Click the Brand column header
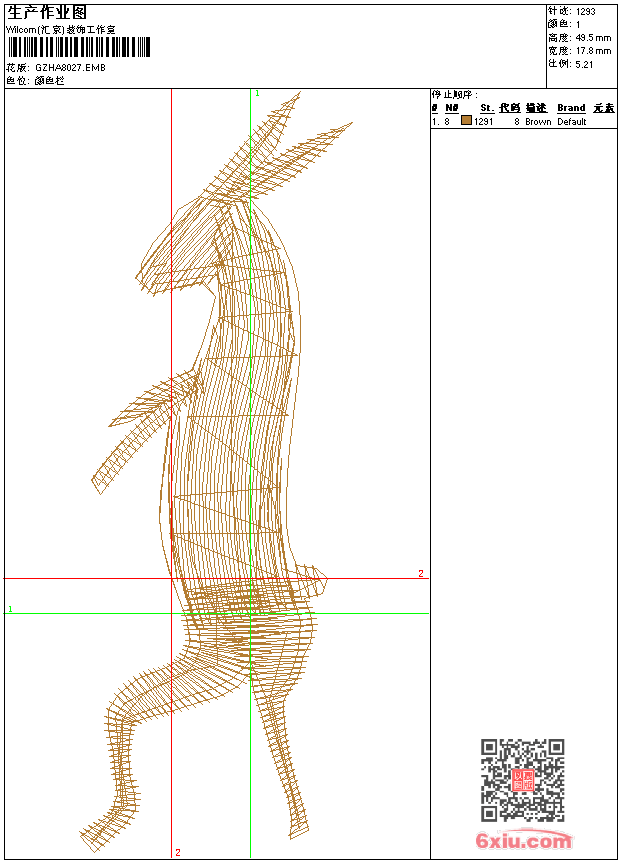 571,108
